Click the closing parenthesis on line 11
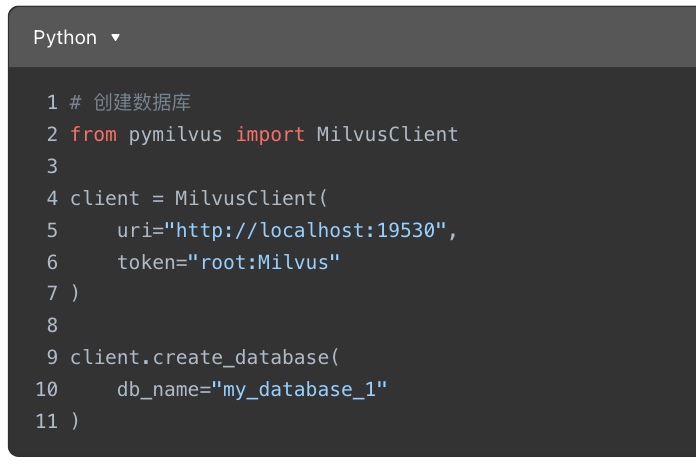696x464 pixels. tap(75, 420)
